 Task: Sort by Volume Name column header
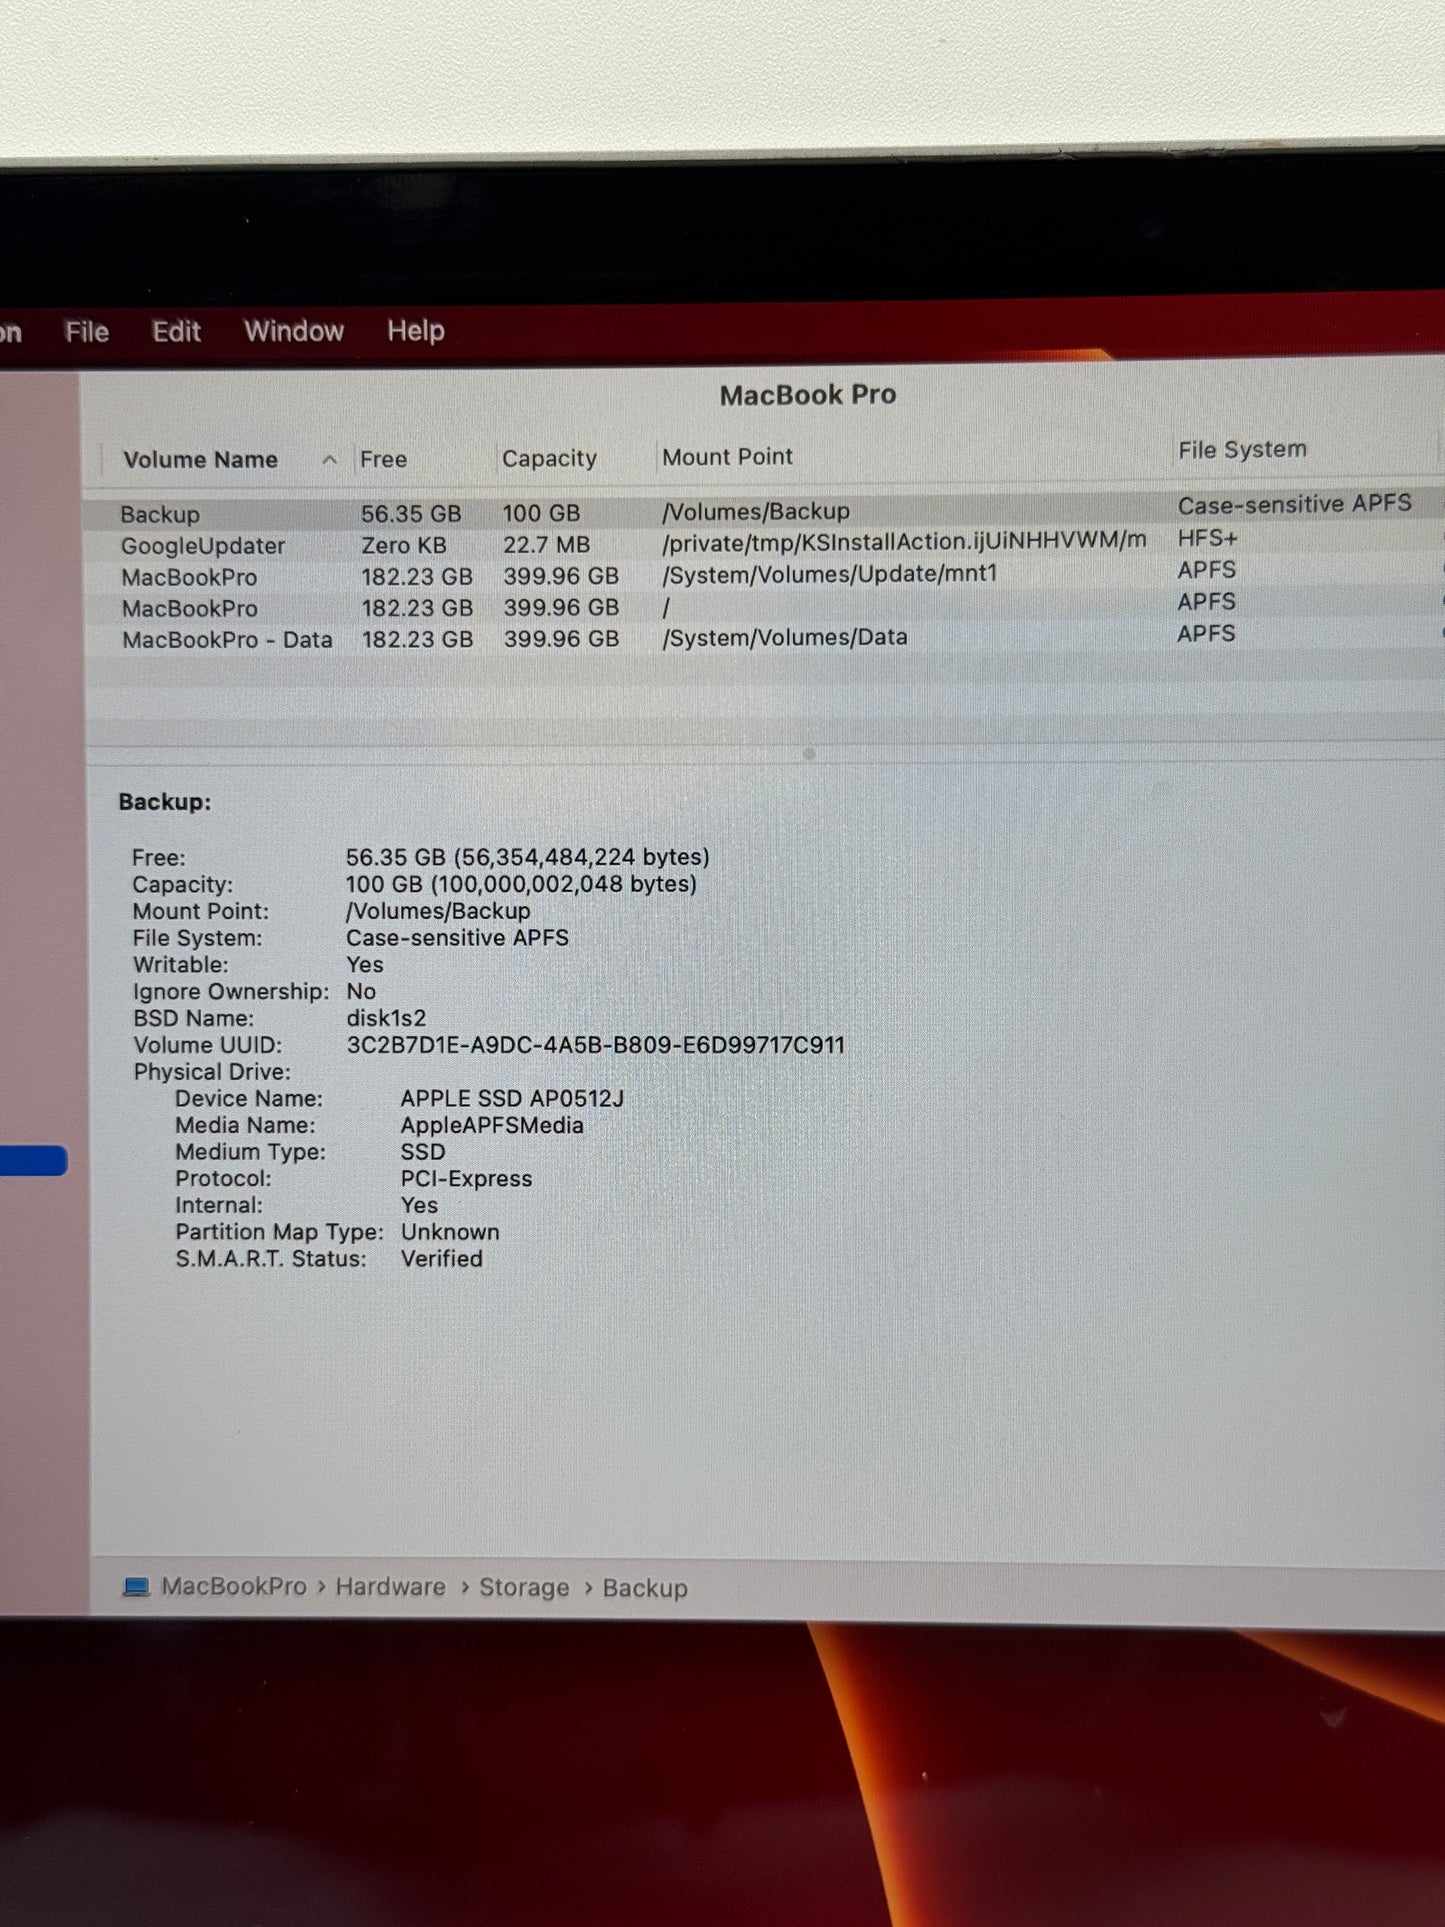[x=200, y=460]
